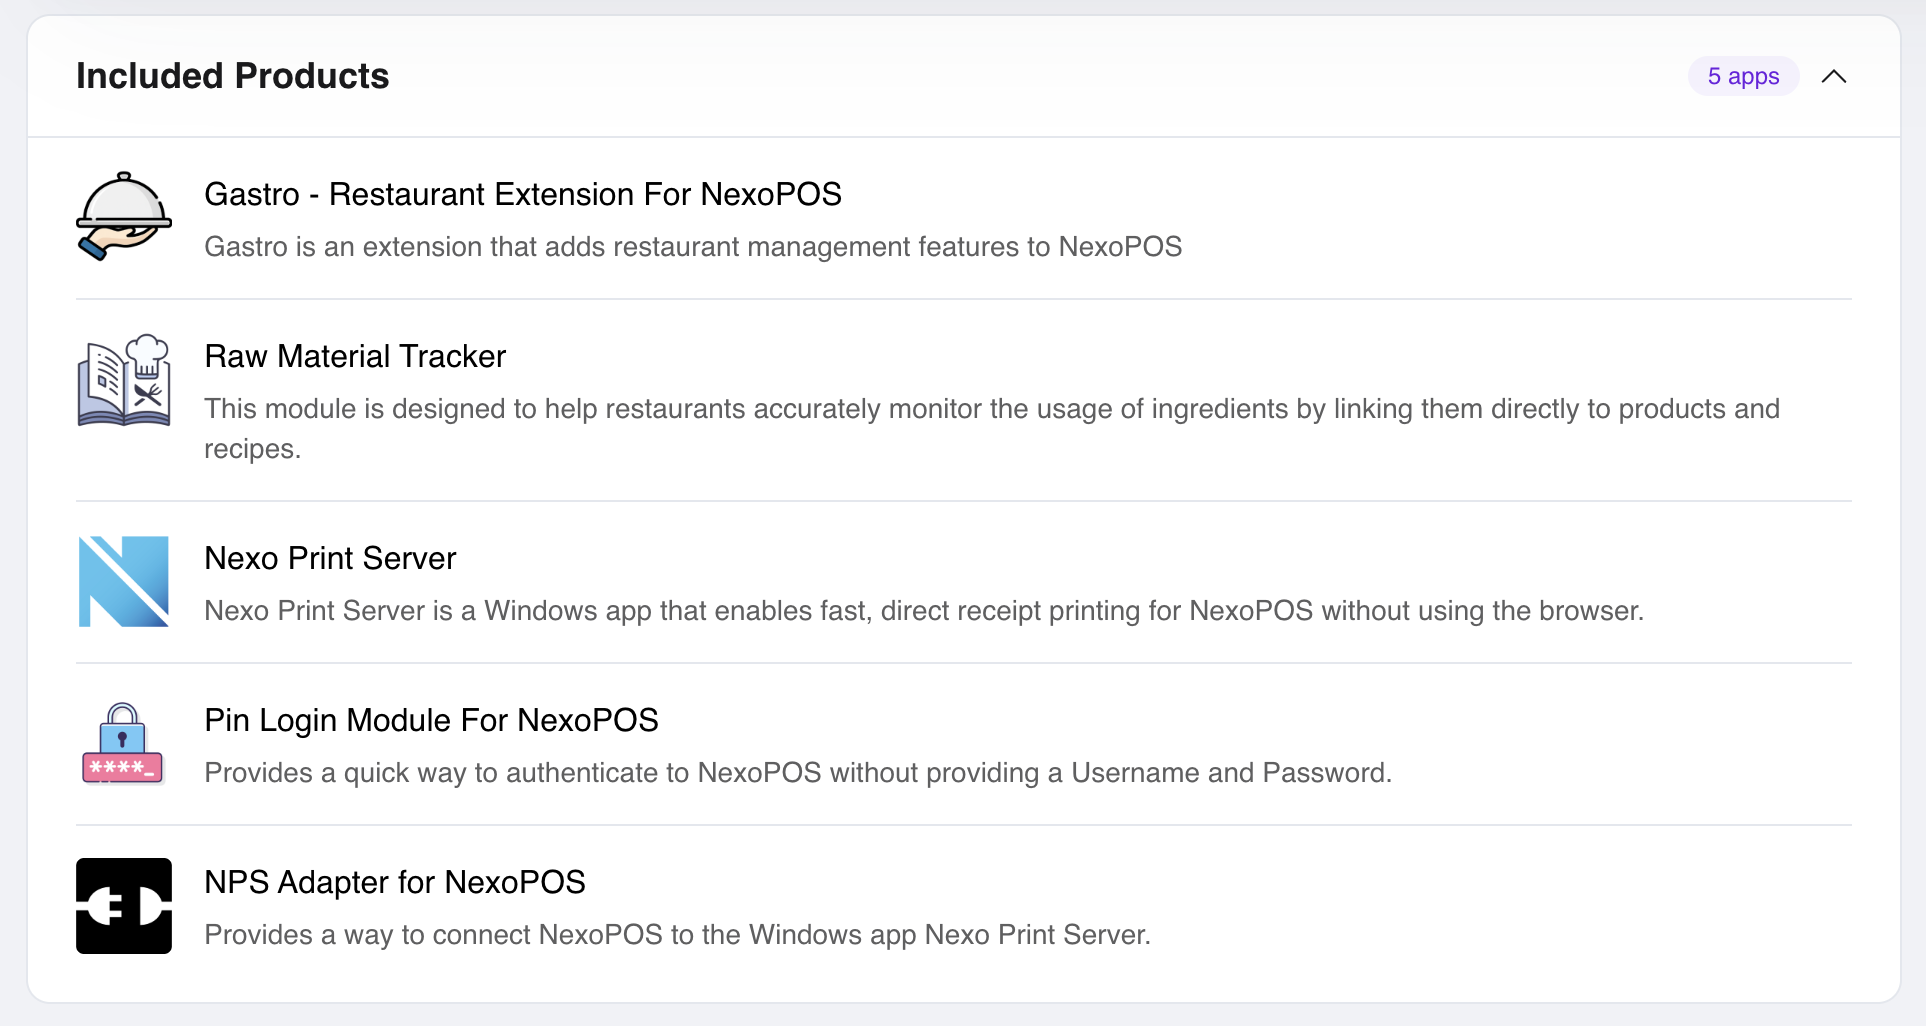Click the Gastro serving dish cloche icon
Viewport: 1926px width, 1026px height.
pyautogui.click(x=124, y=218)
